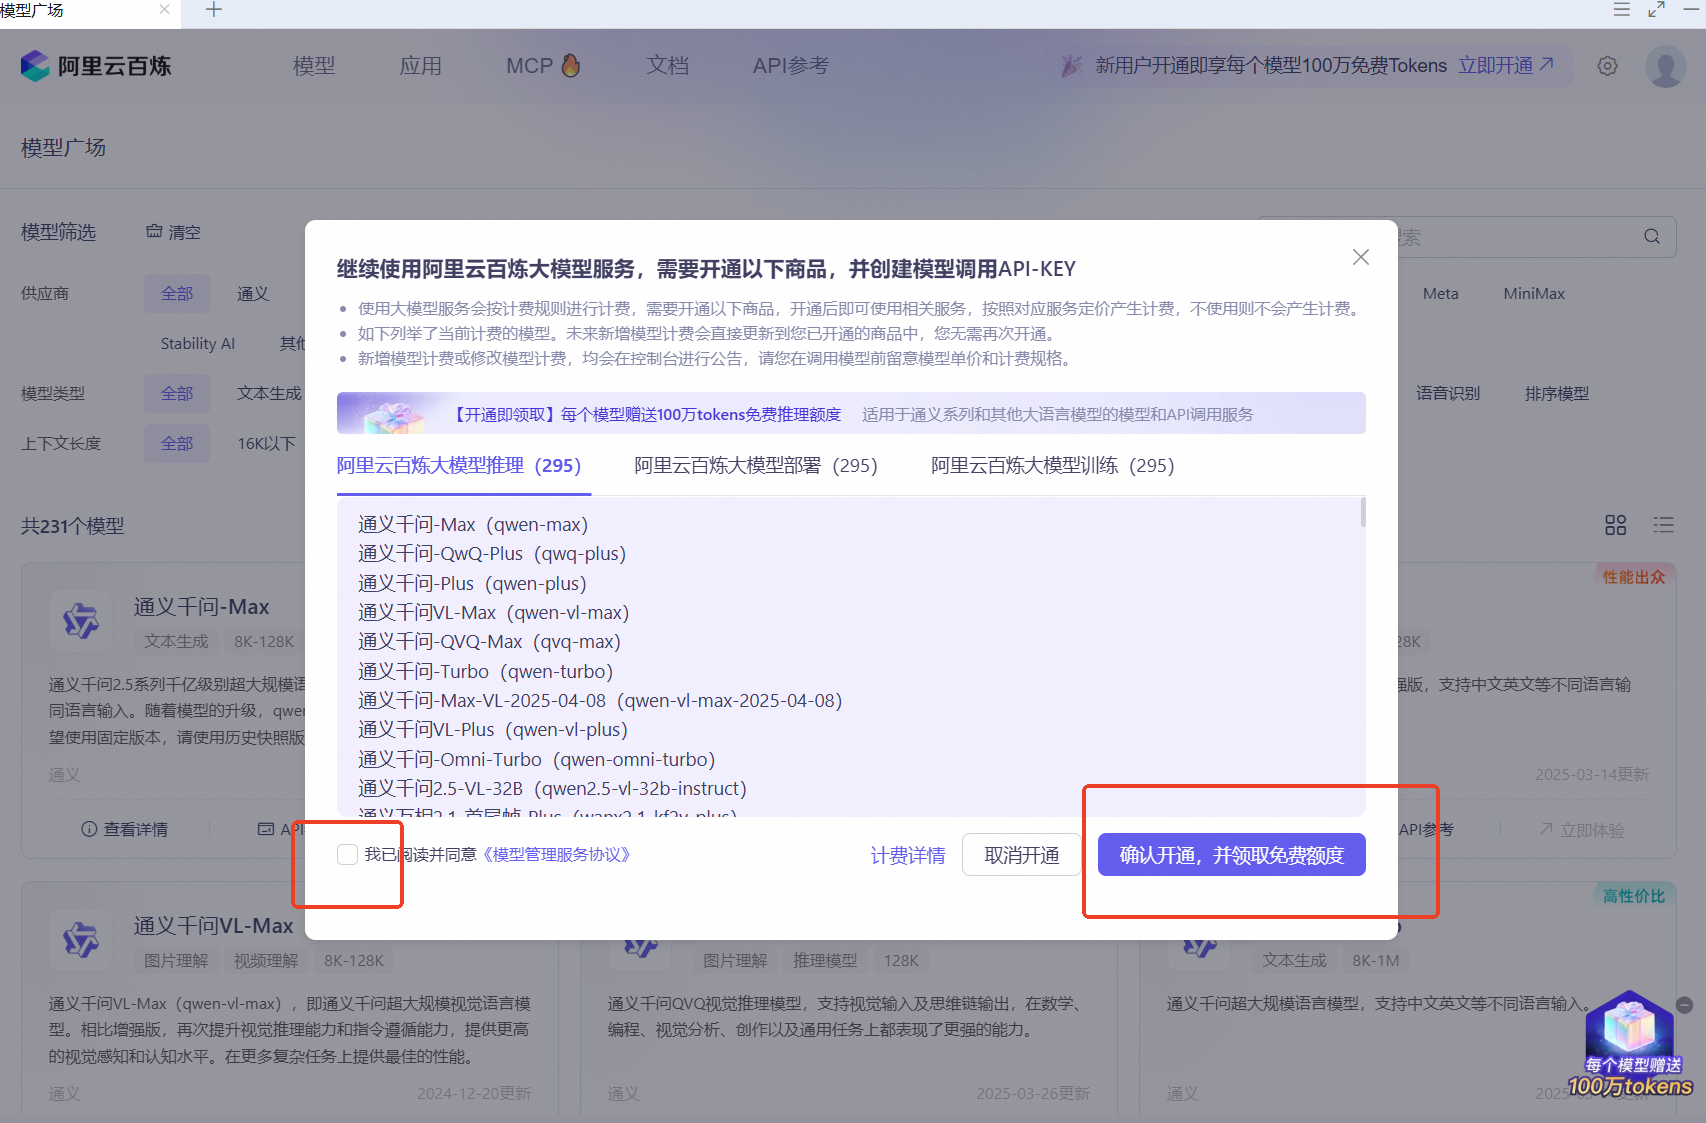Click the 共231个模型 count text

point(73,526)
